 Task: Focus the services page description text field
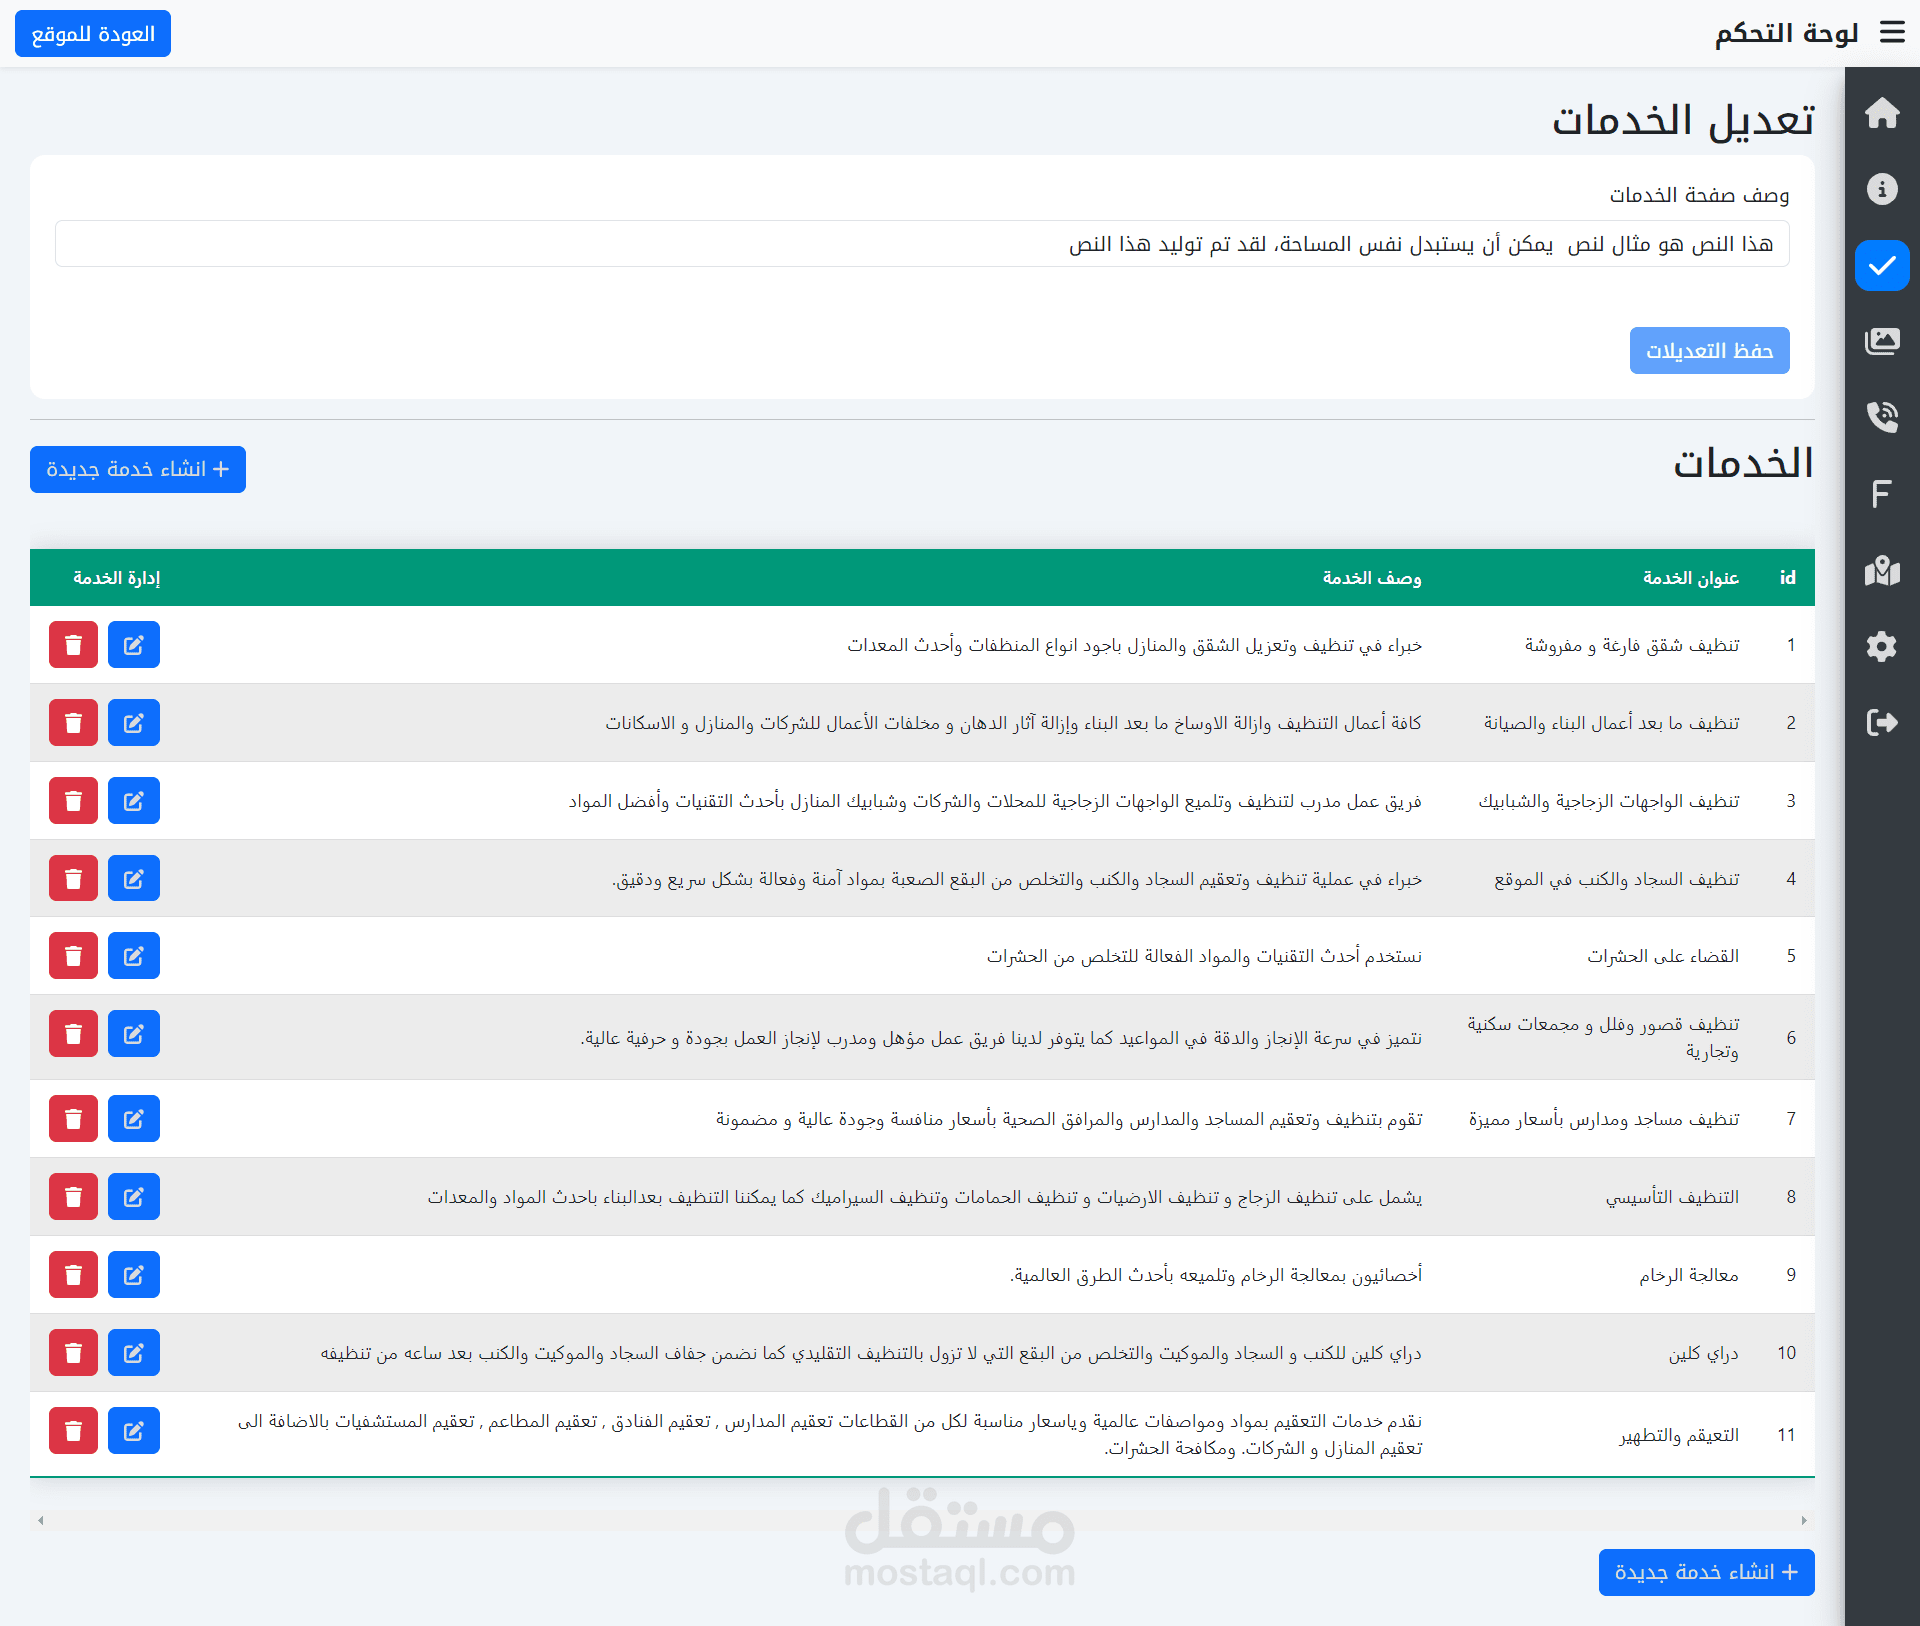[x=921, y=244]
